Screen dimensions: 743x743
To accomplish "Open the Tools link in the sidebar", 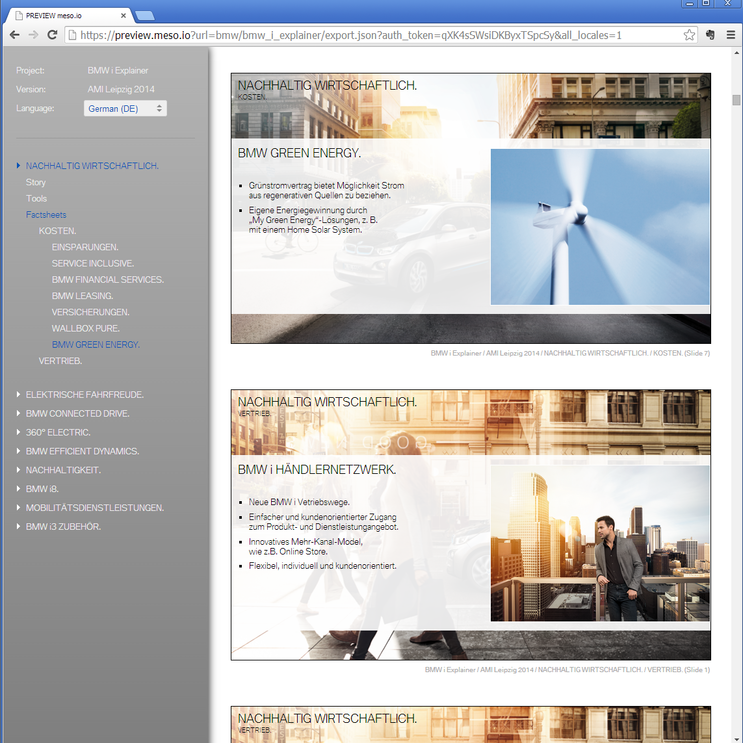I will [x=37, y=199].
